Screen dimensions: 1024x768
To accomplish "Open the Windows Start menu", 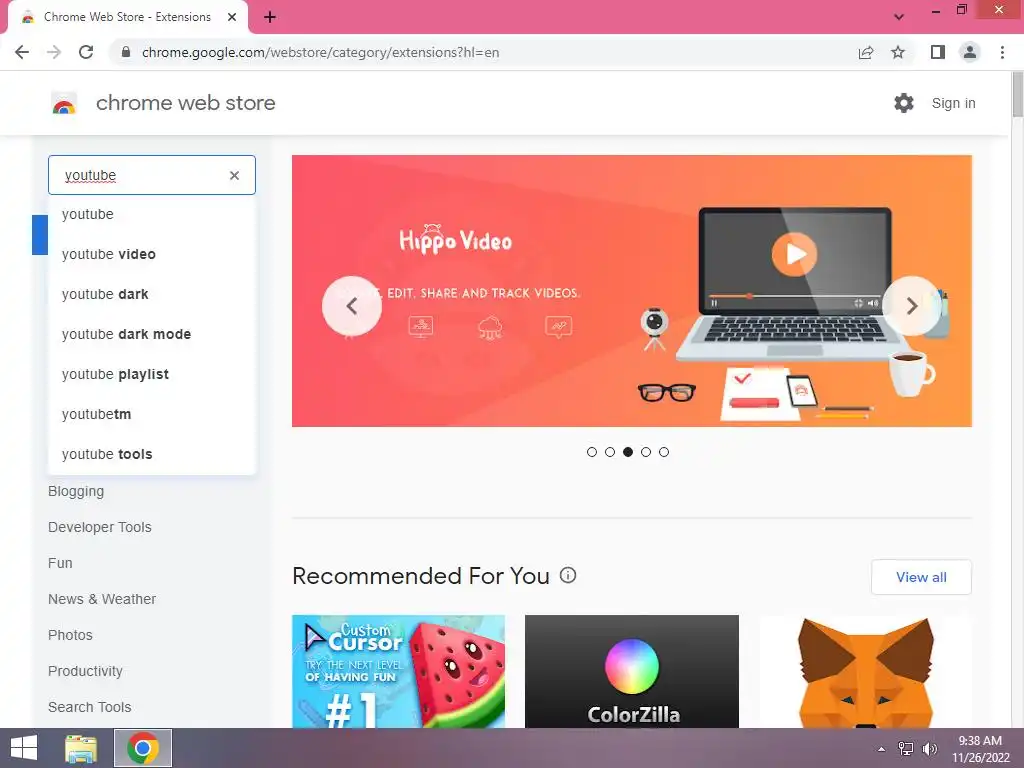I will click(24, 748).
